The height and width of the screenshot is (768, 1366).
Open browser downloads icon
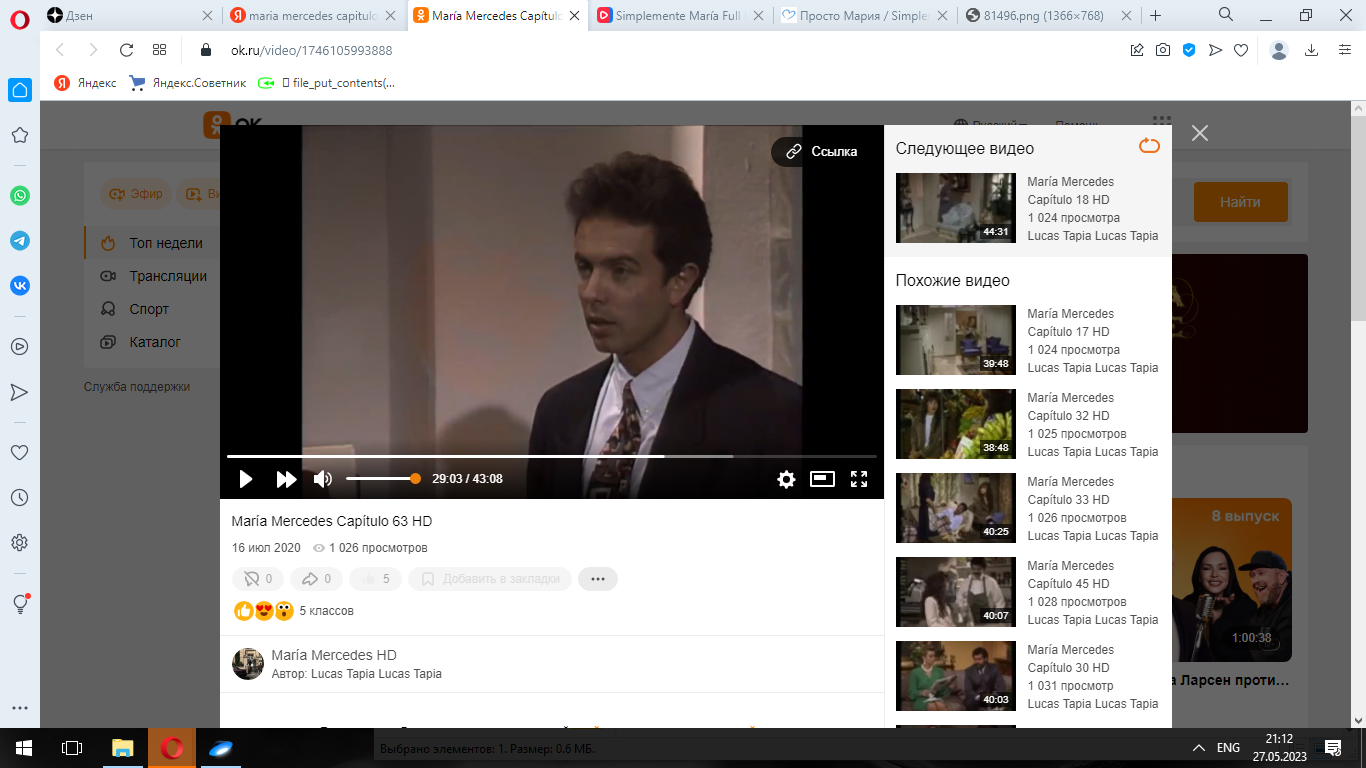pos(1312,50)
